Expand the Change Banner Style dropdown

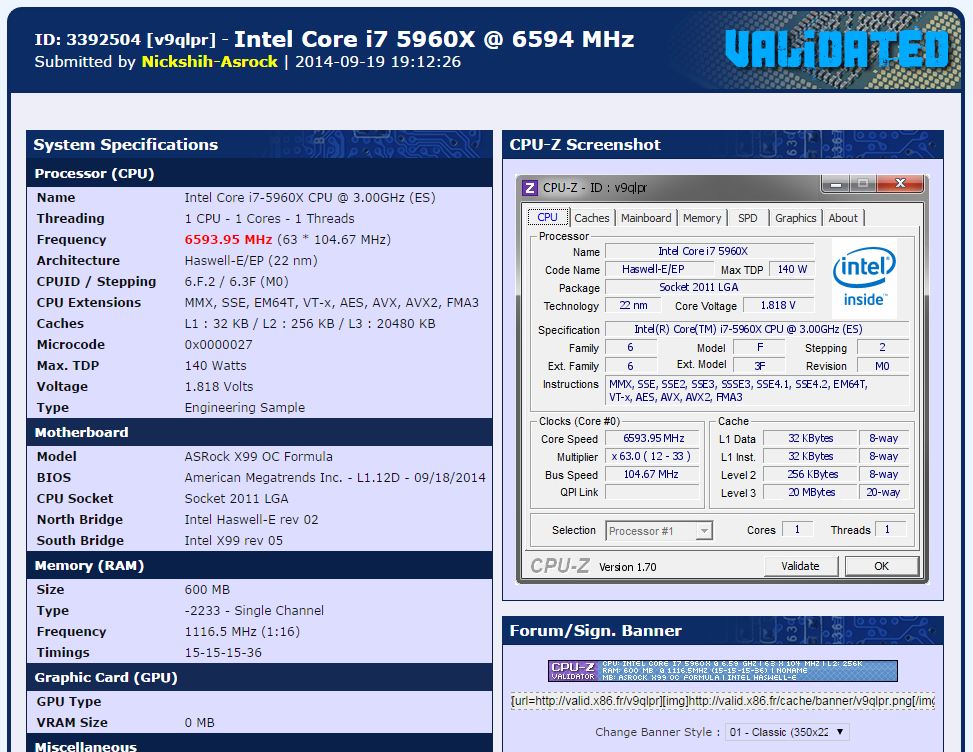[x=787, y=732]
